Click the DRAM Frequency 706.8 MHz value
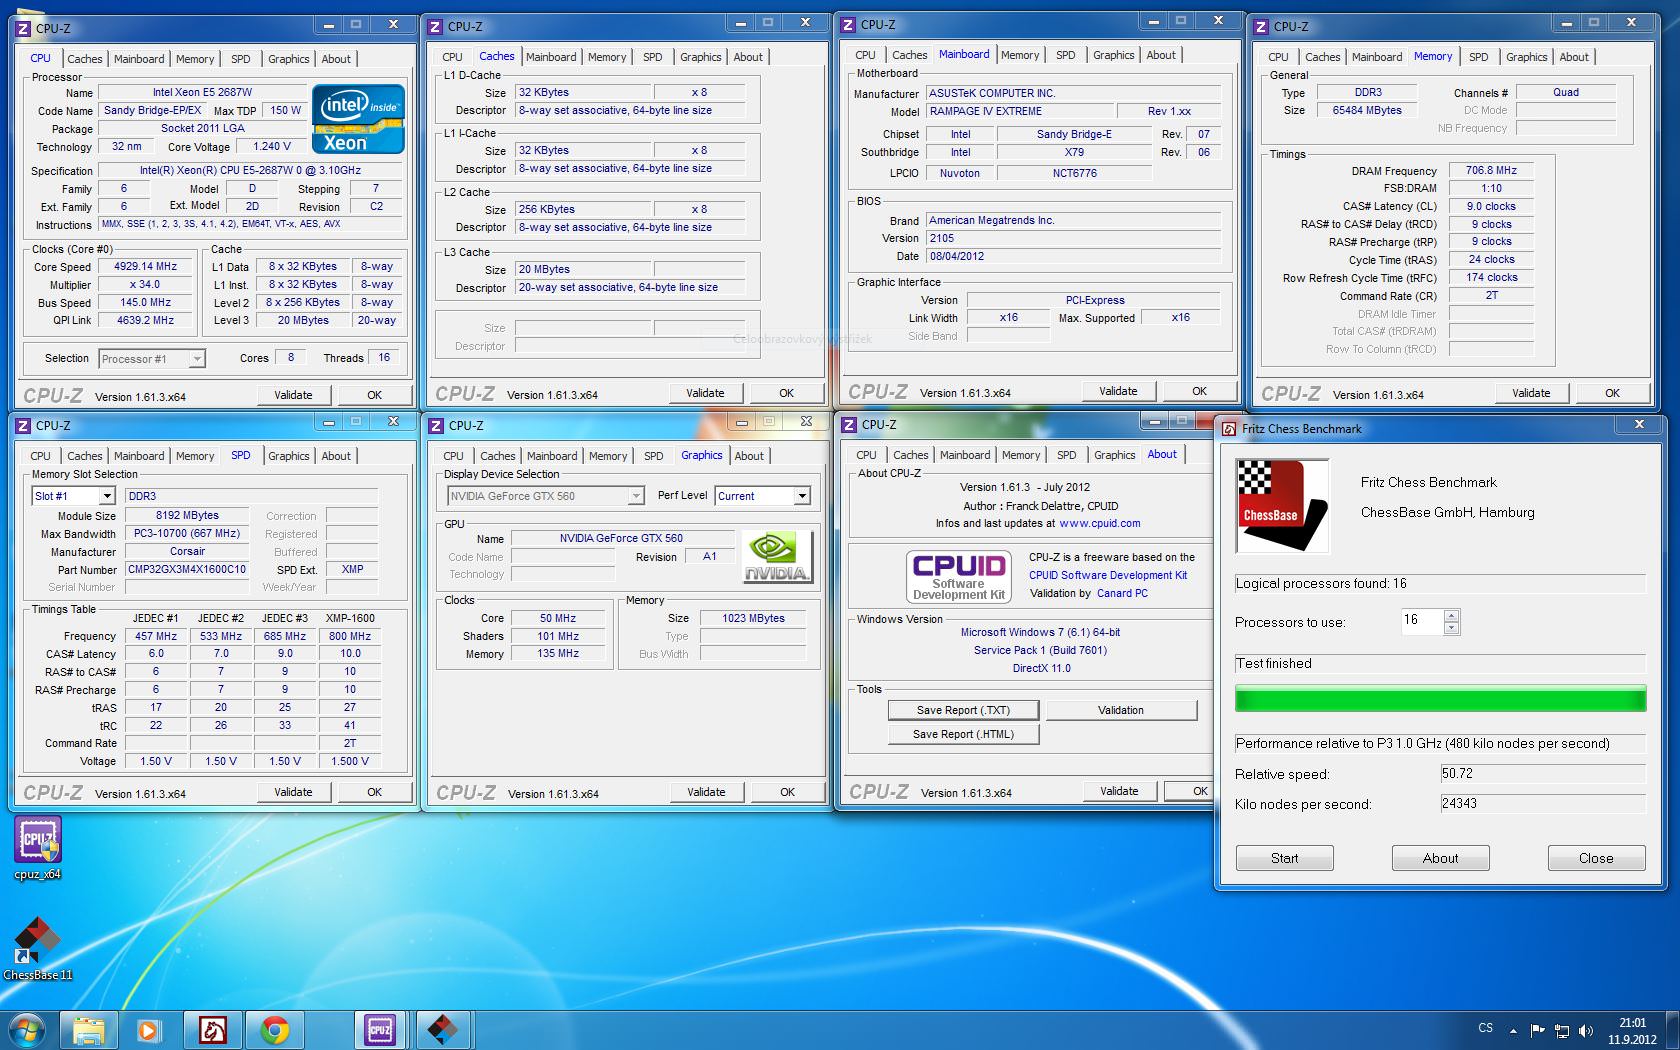The height and width of the screenshot is (1050, 1680). (x=1491, y=171)
